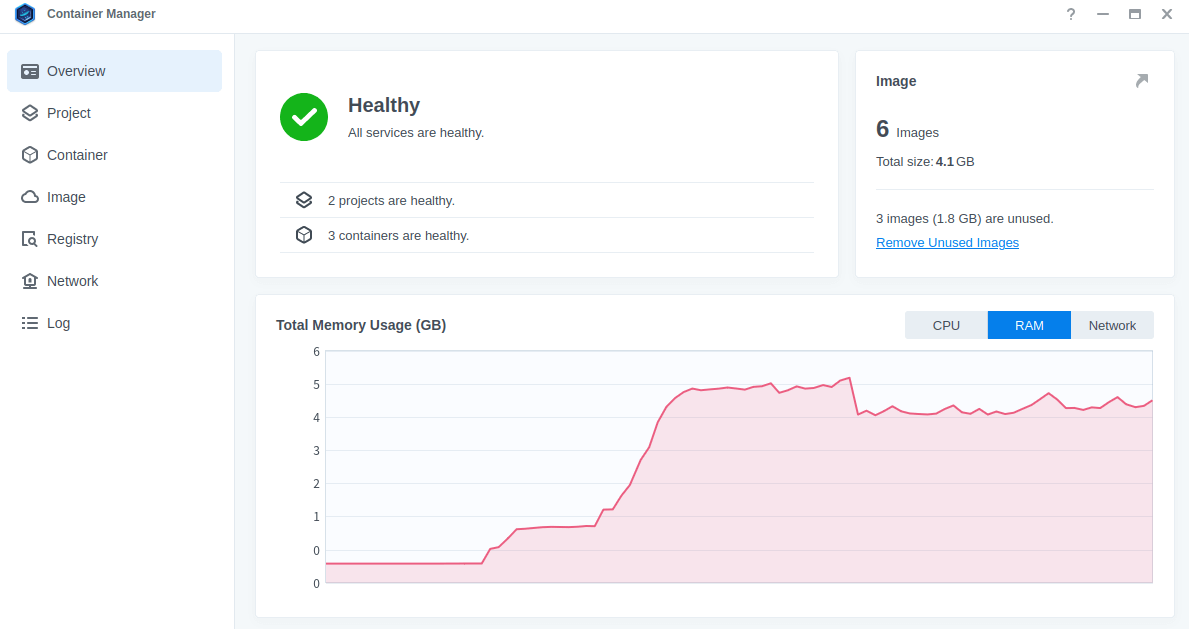
Task: Click the layers icon beside projects status
Action: pyautogui.click(x=304, y=200)
